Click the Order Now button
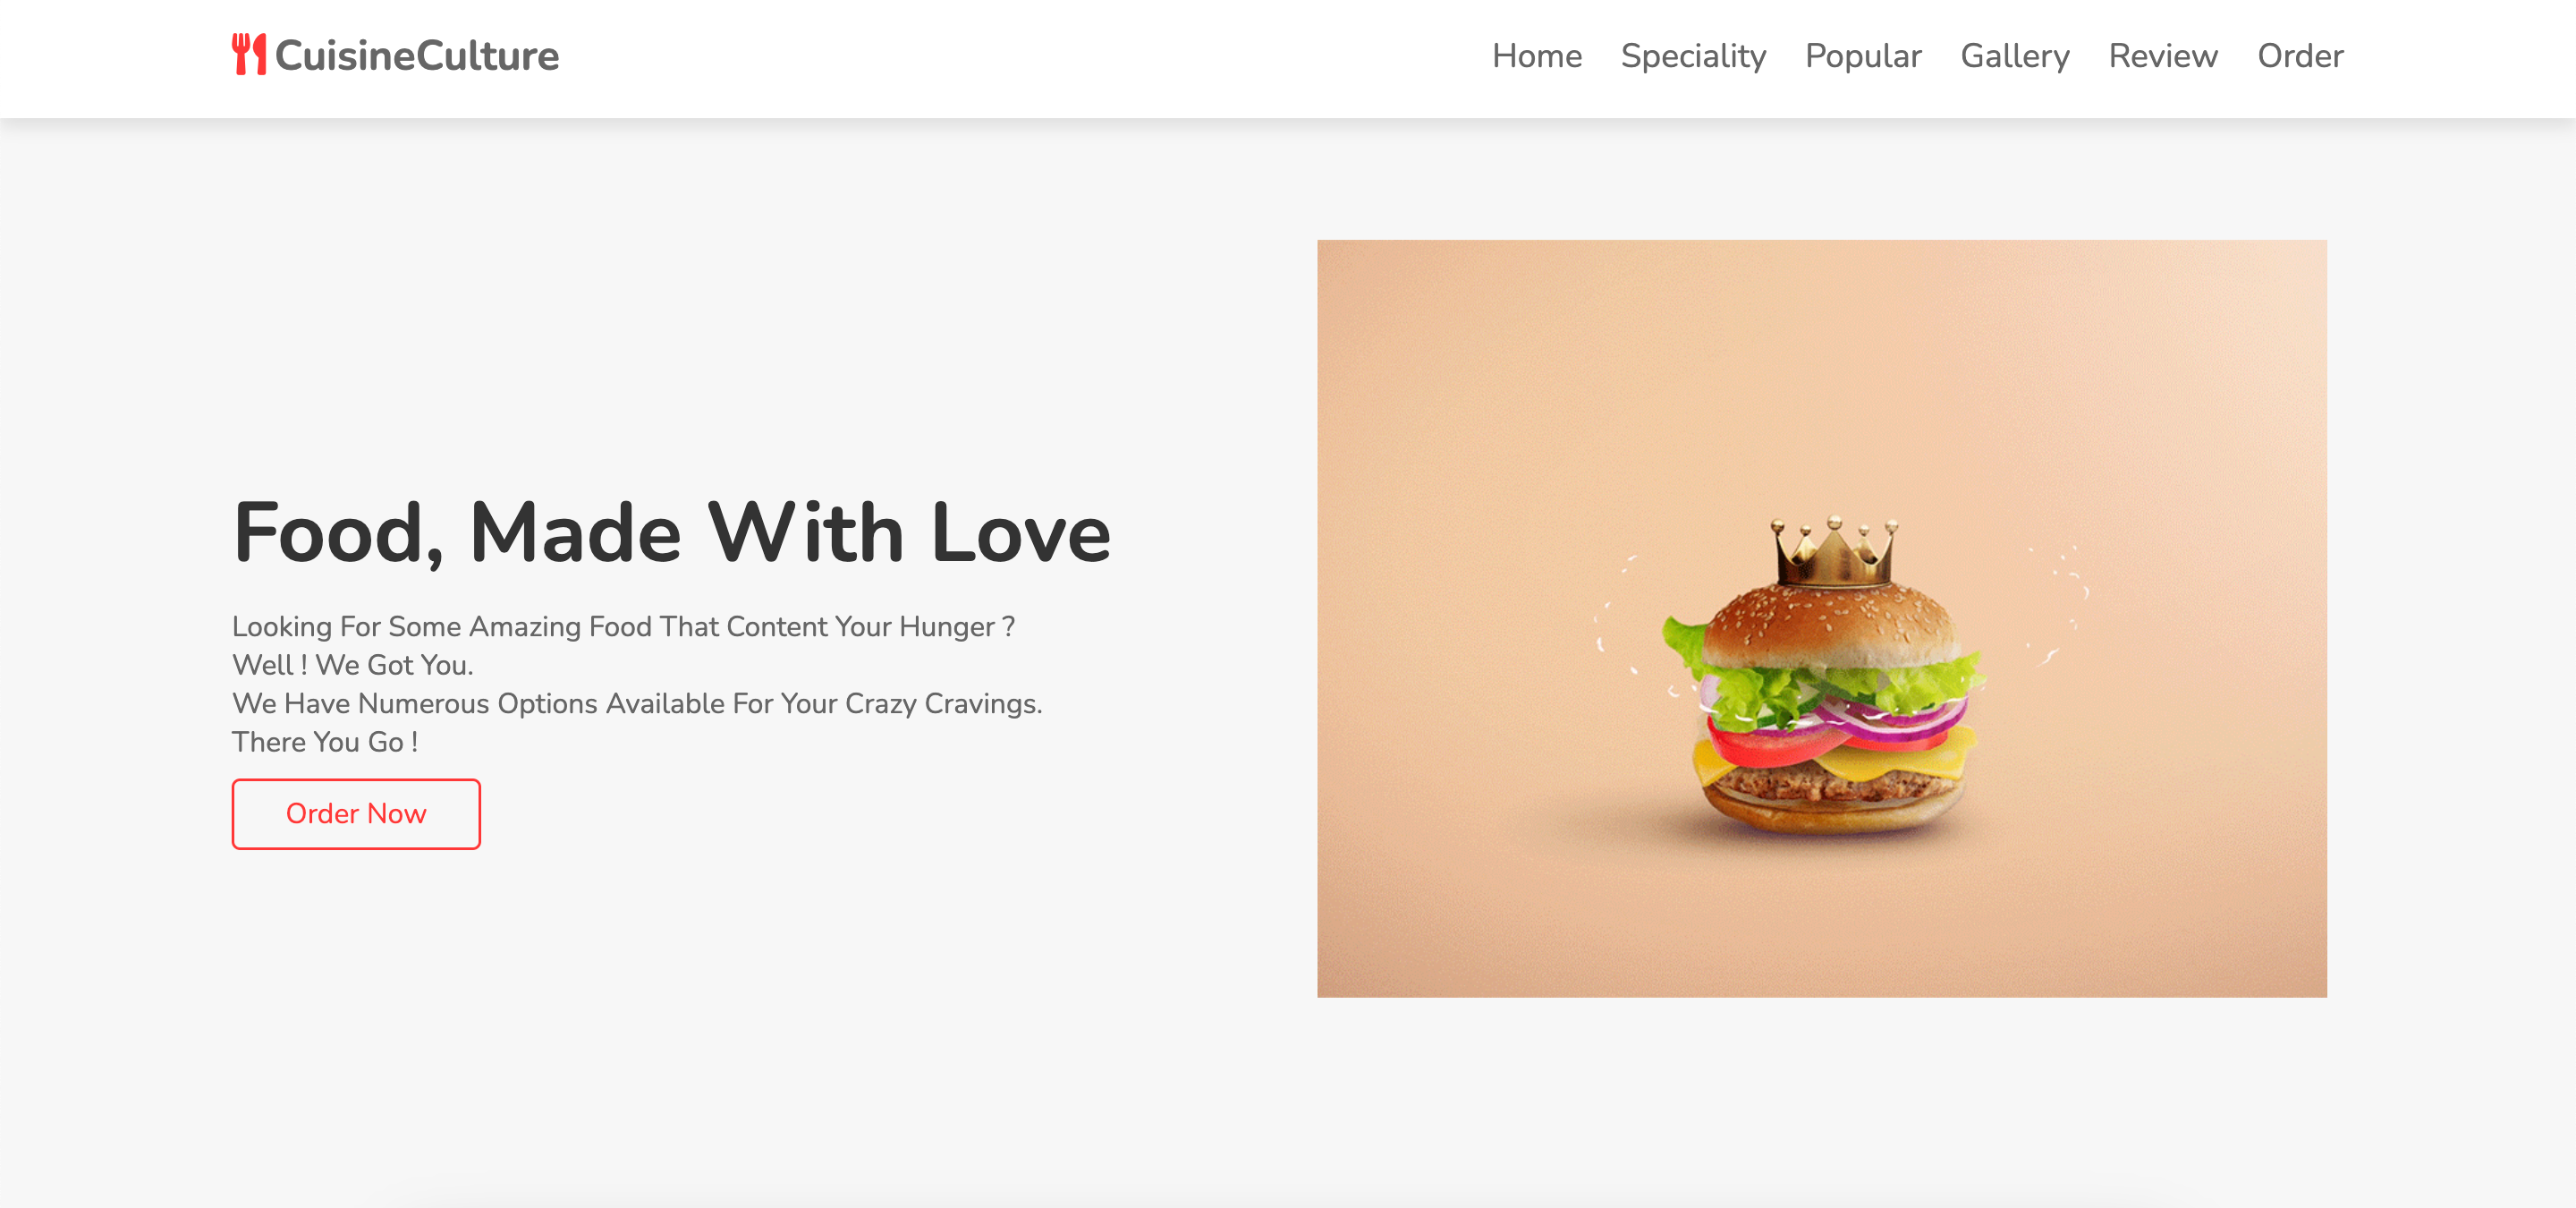Image resolution: width=2576 pixels, height=1208 pixels. coord(356,814)
